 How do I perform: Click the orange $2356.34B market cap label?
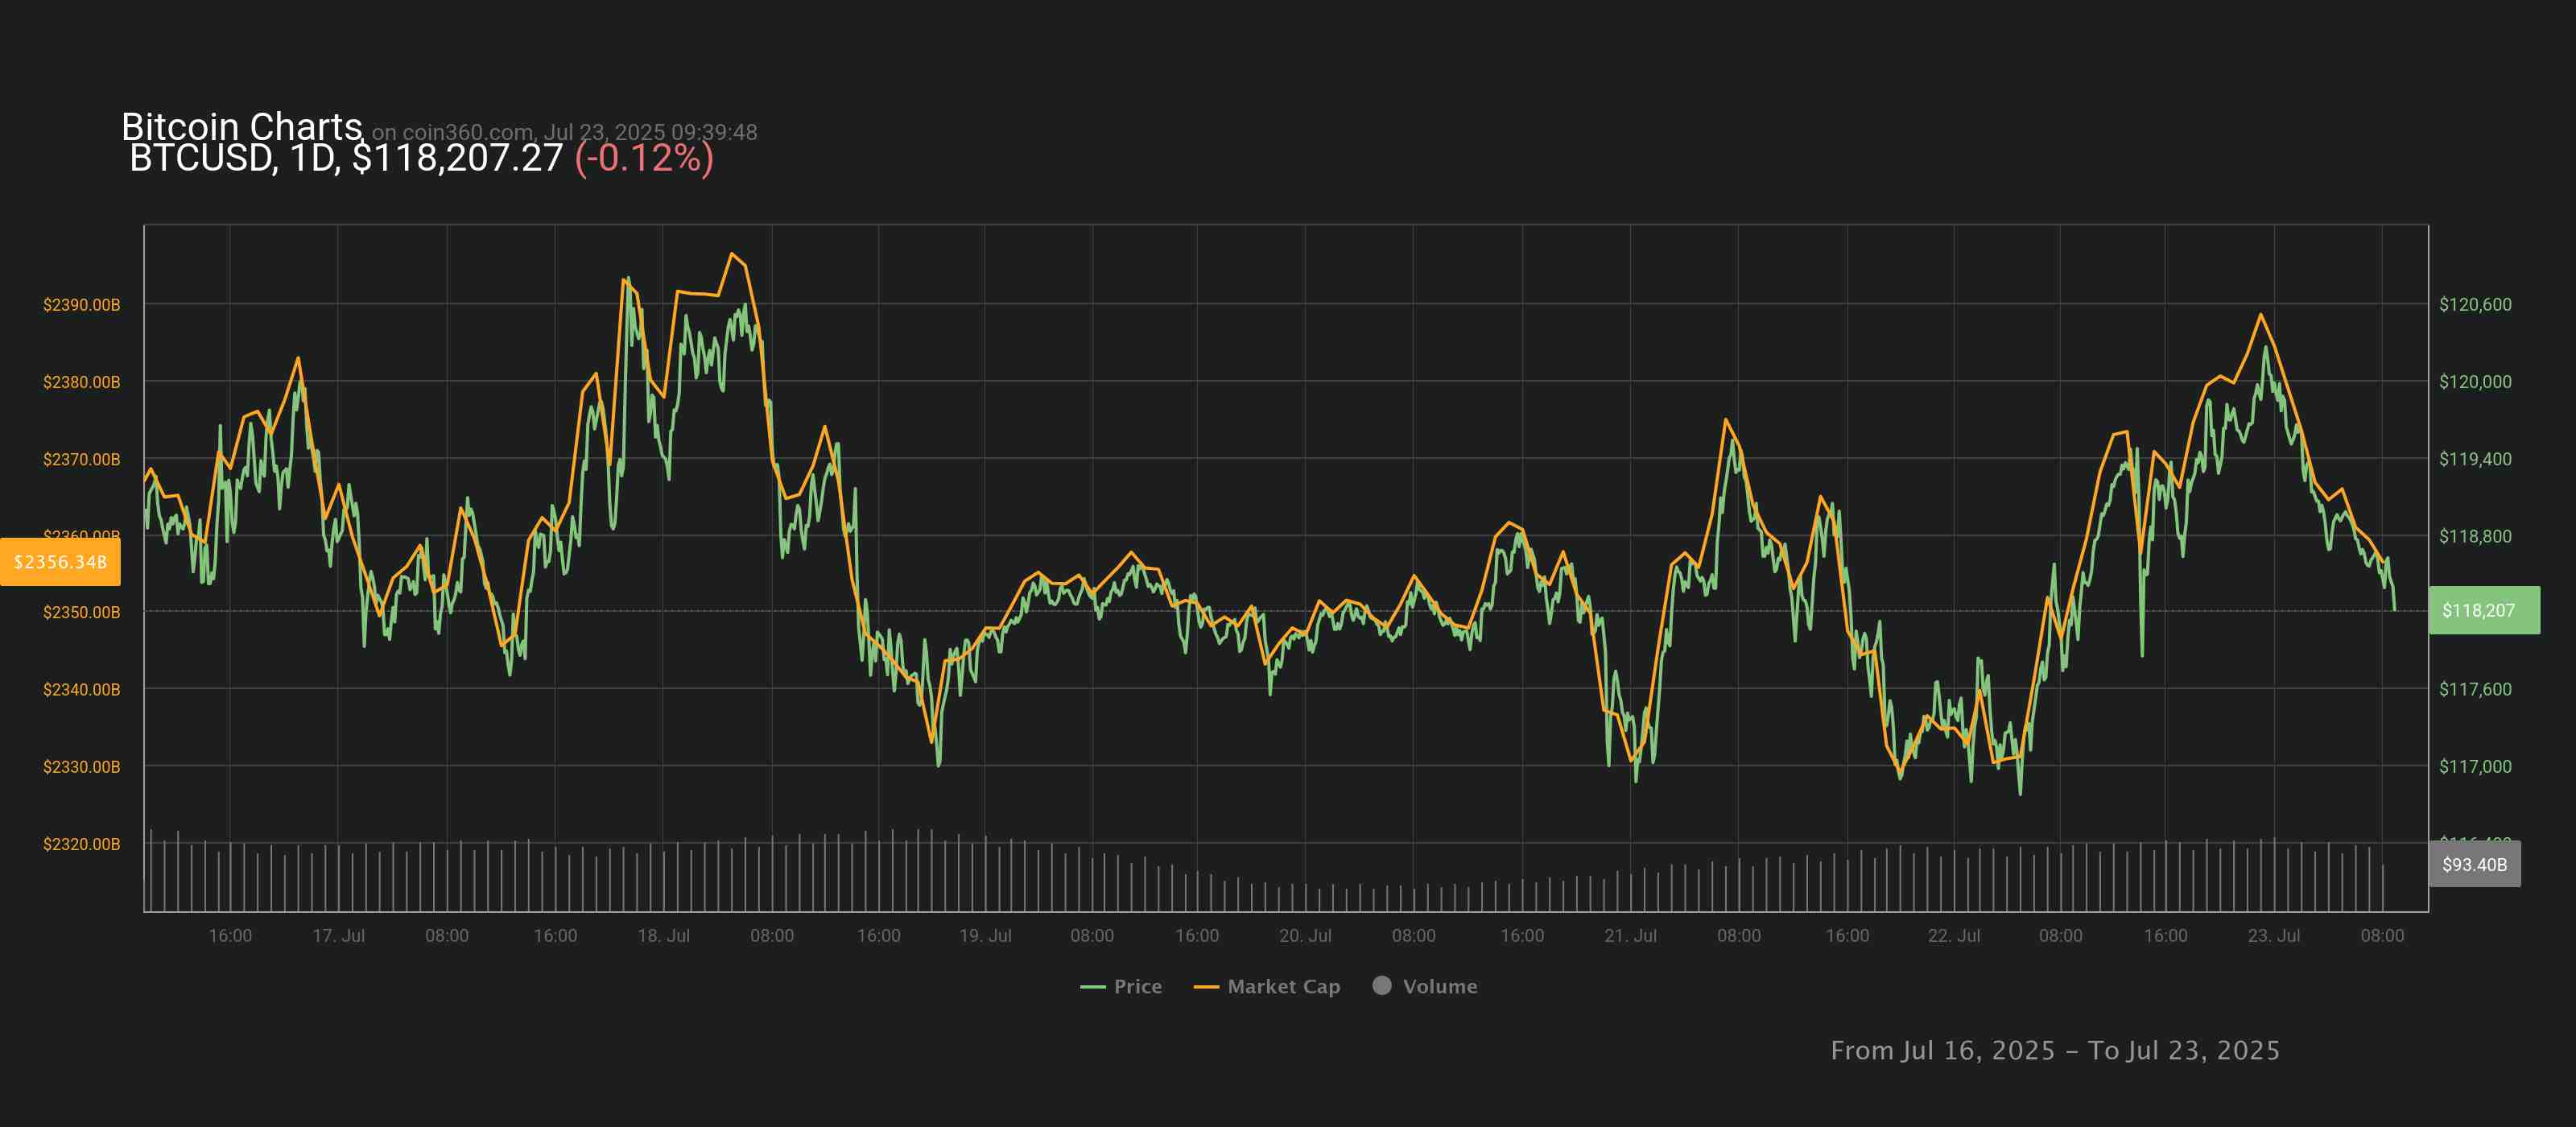pyautogui.click(x=60, y=562)
